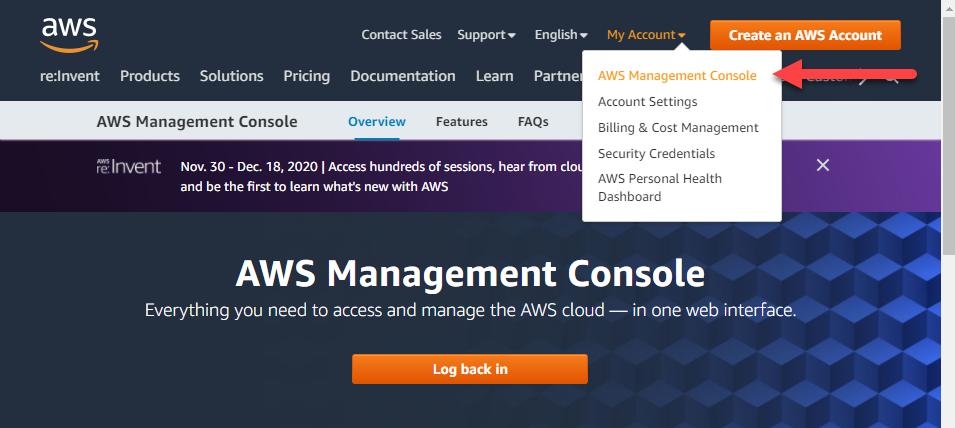This screenshot has height=428, width=955.
Task: Collapse the My Account dropdown
Action: [x=646, y=35]
